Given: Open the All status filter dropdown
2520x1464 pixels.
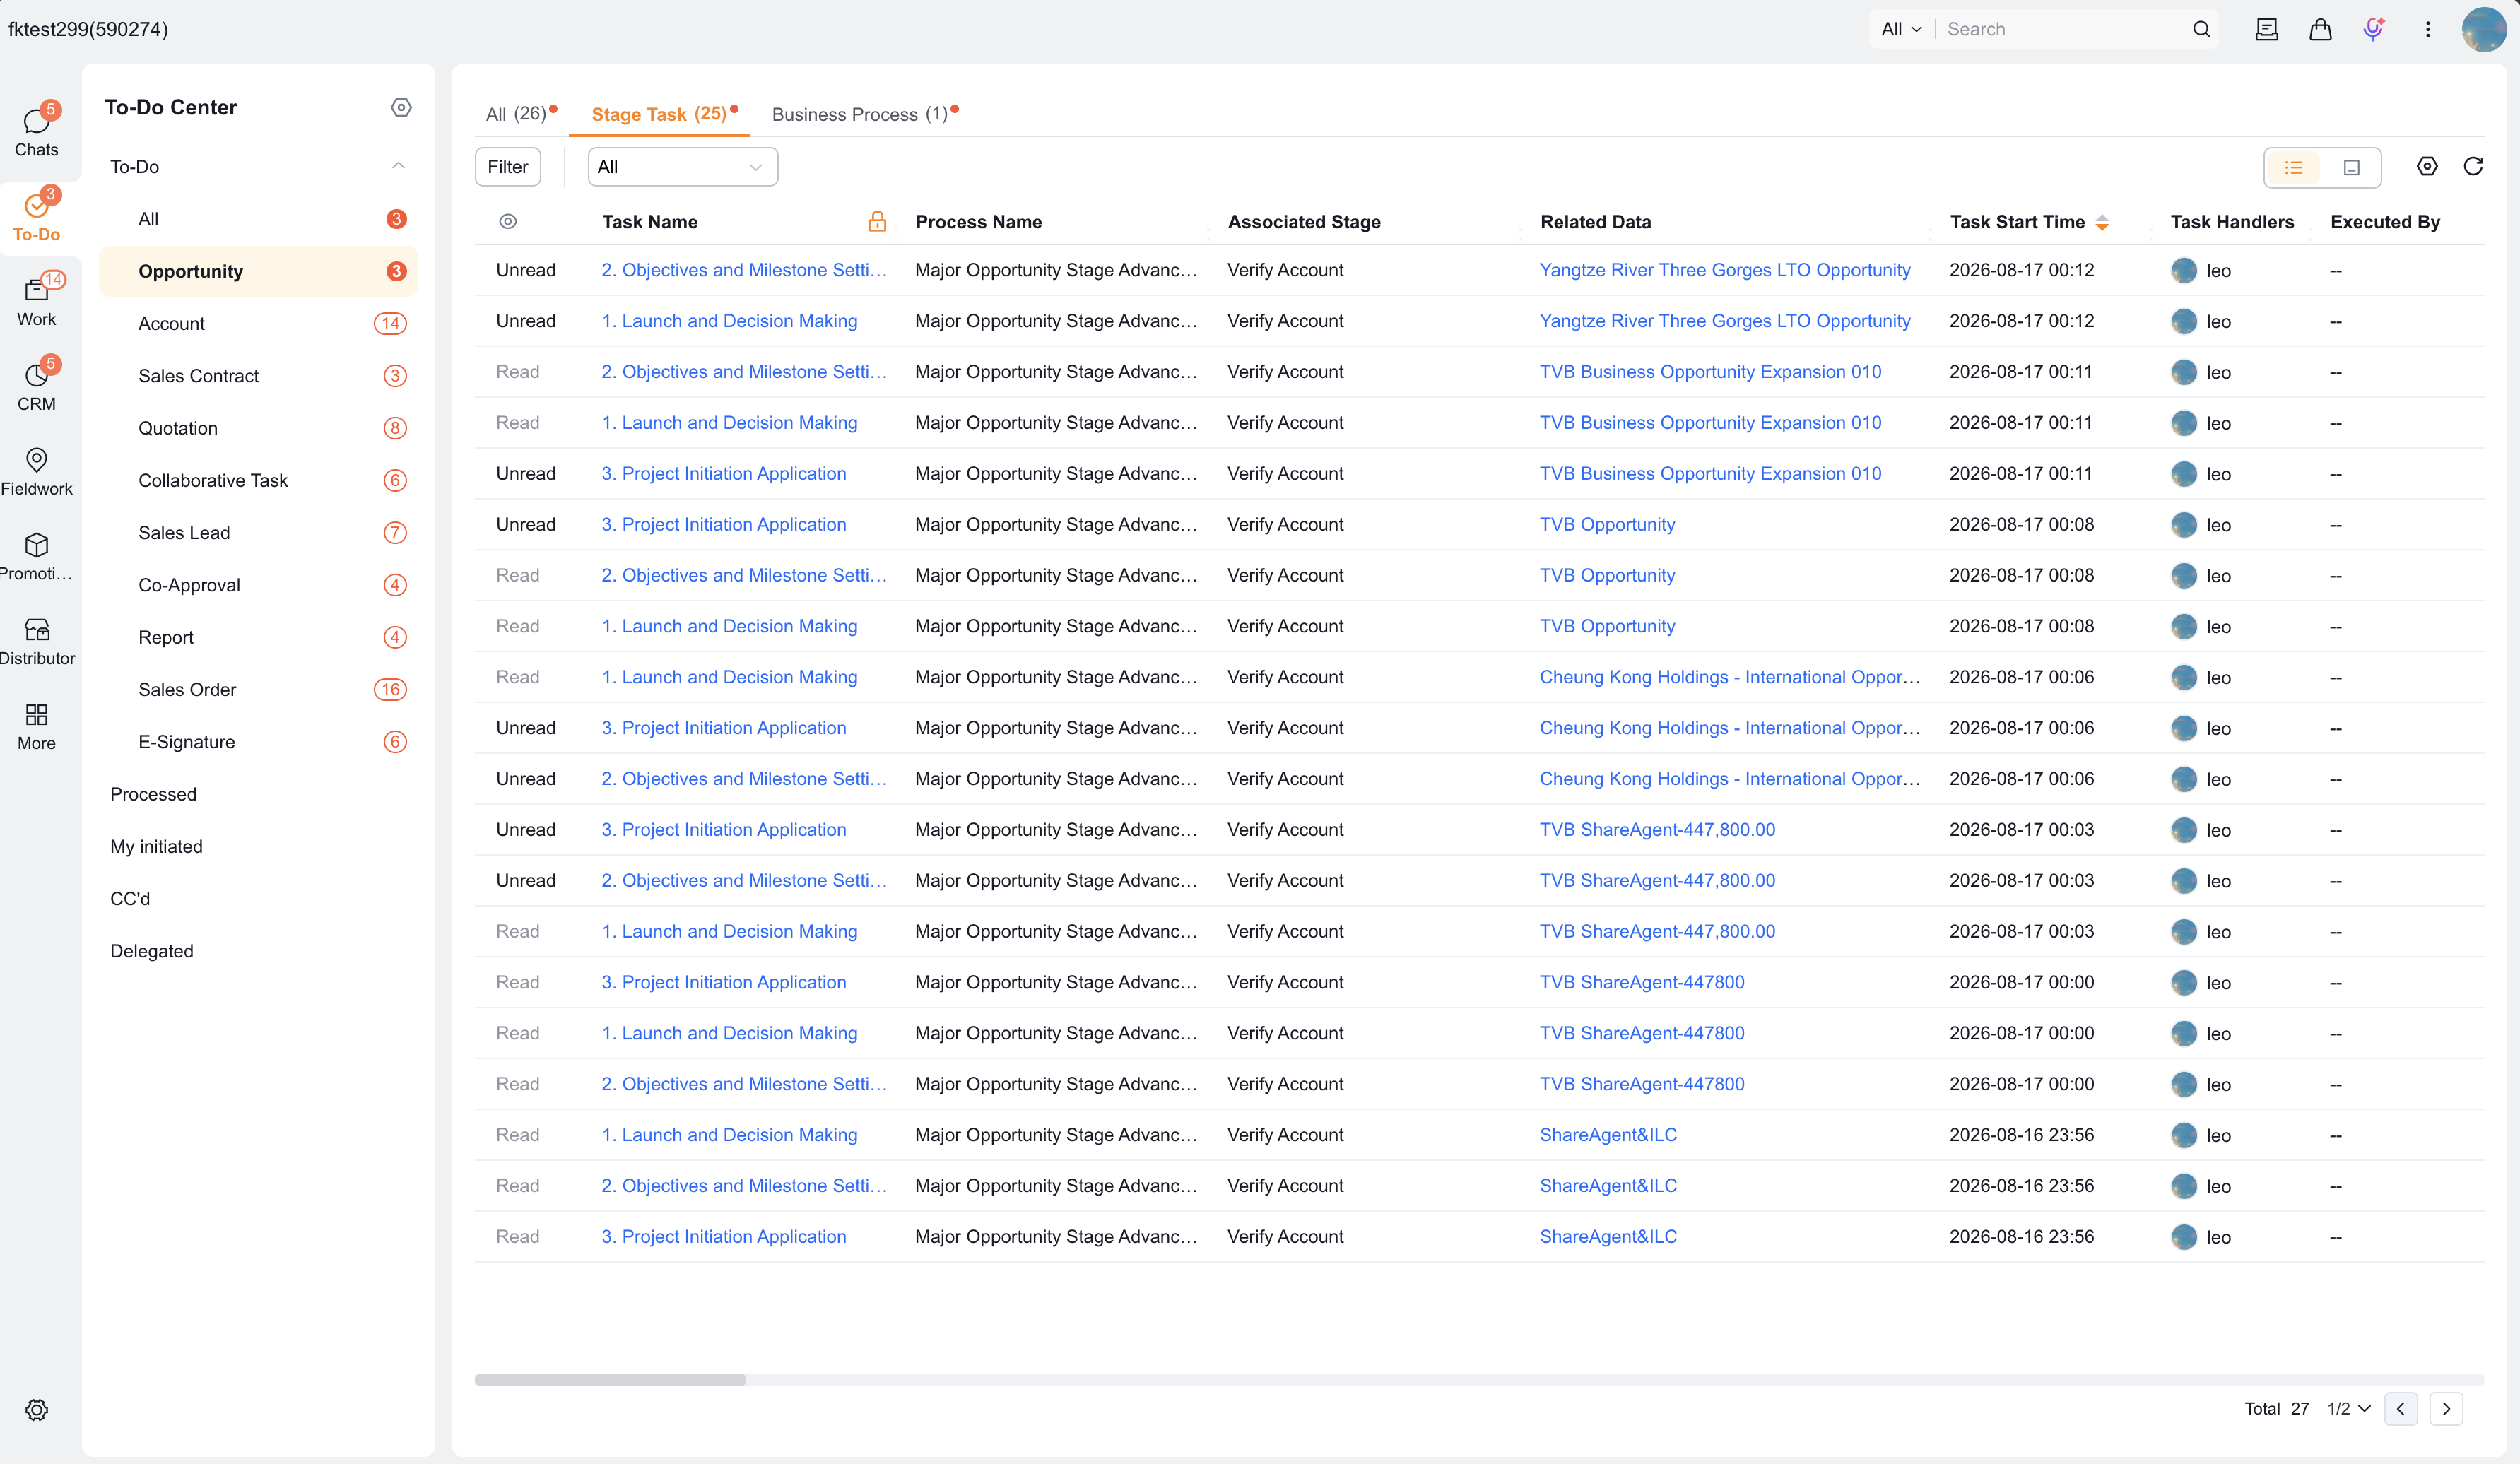Looking at the screenshot, I should (x=683, y=167).
